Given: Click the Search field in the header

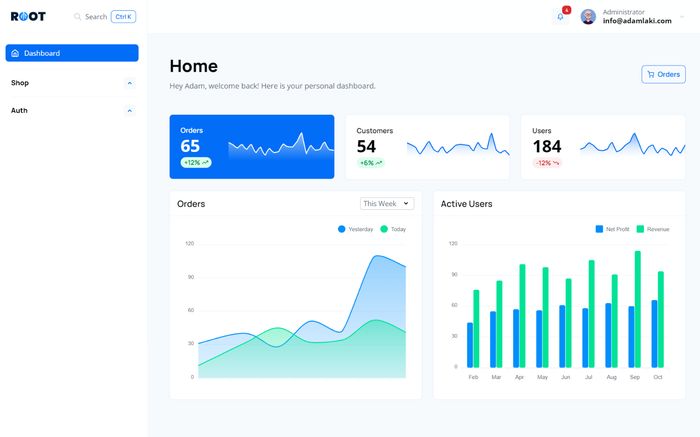Looking at the screenshot, I should pyautogui.click(x=96, y=17).
